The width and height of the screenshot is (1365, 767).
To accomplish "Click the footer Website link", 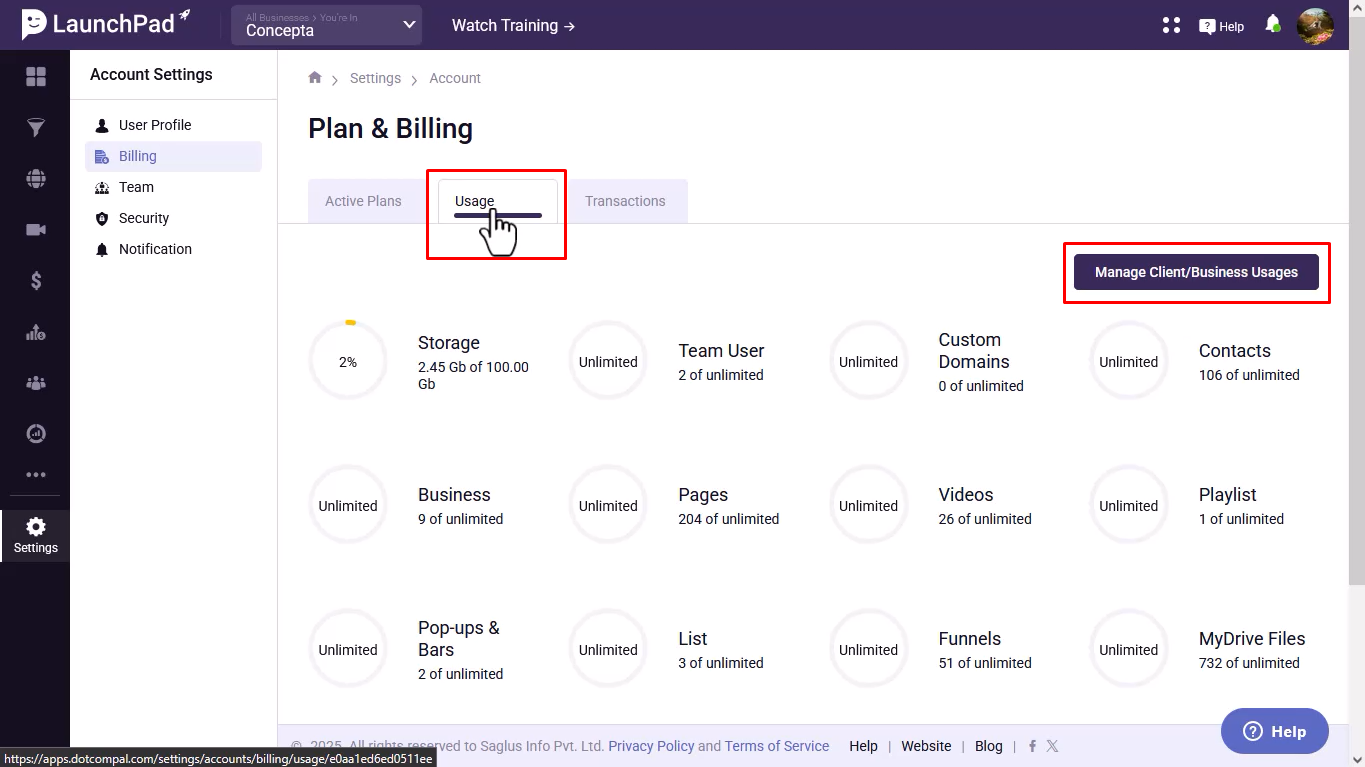I will coord(926,746).
